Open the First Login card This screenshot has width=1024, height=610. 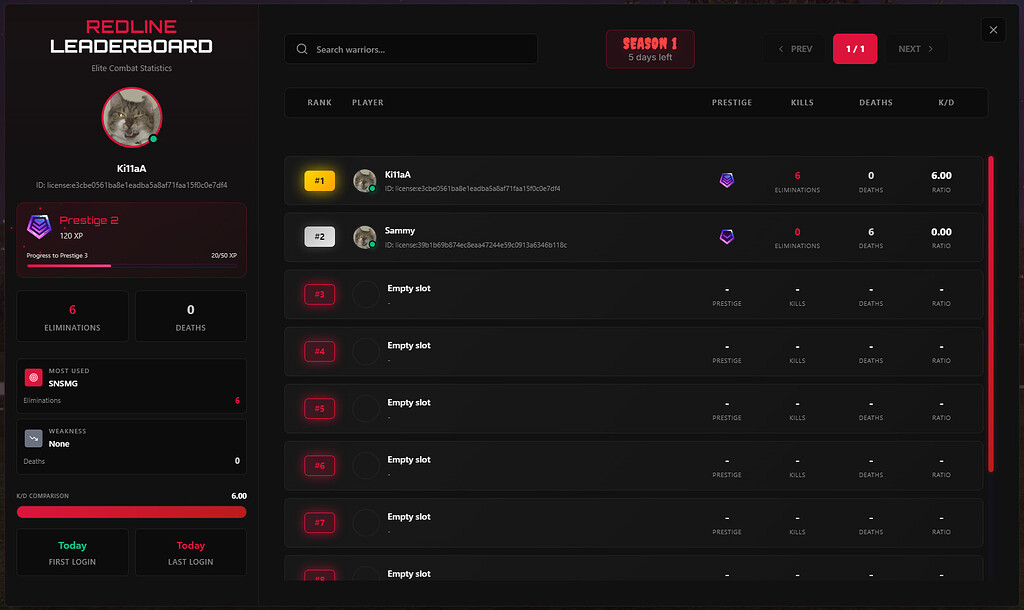[72, 553]
